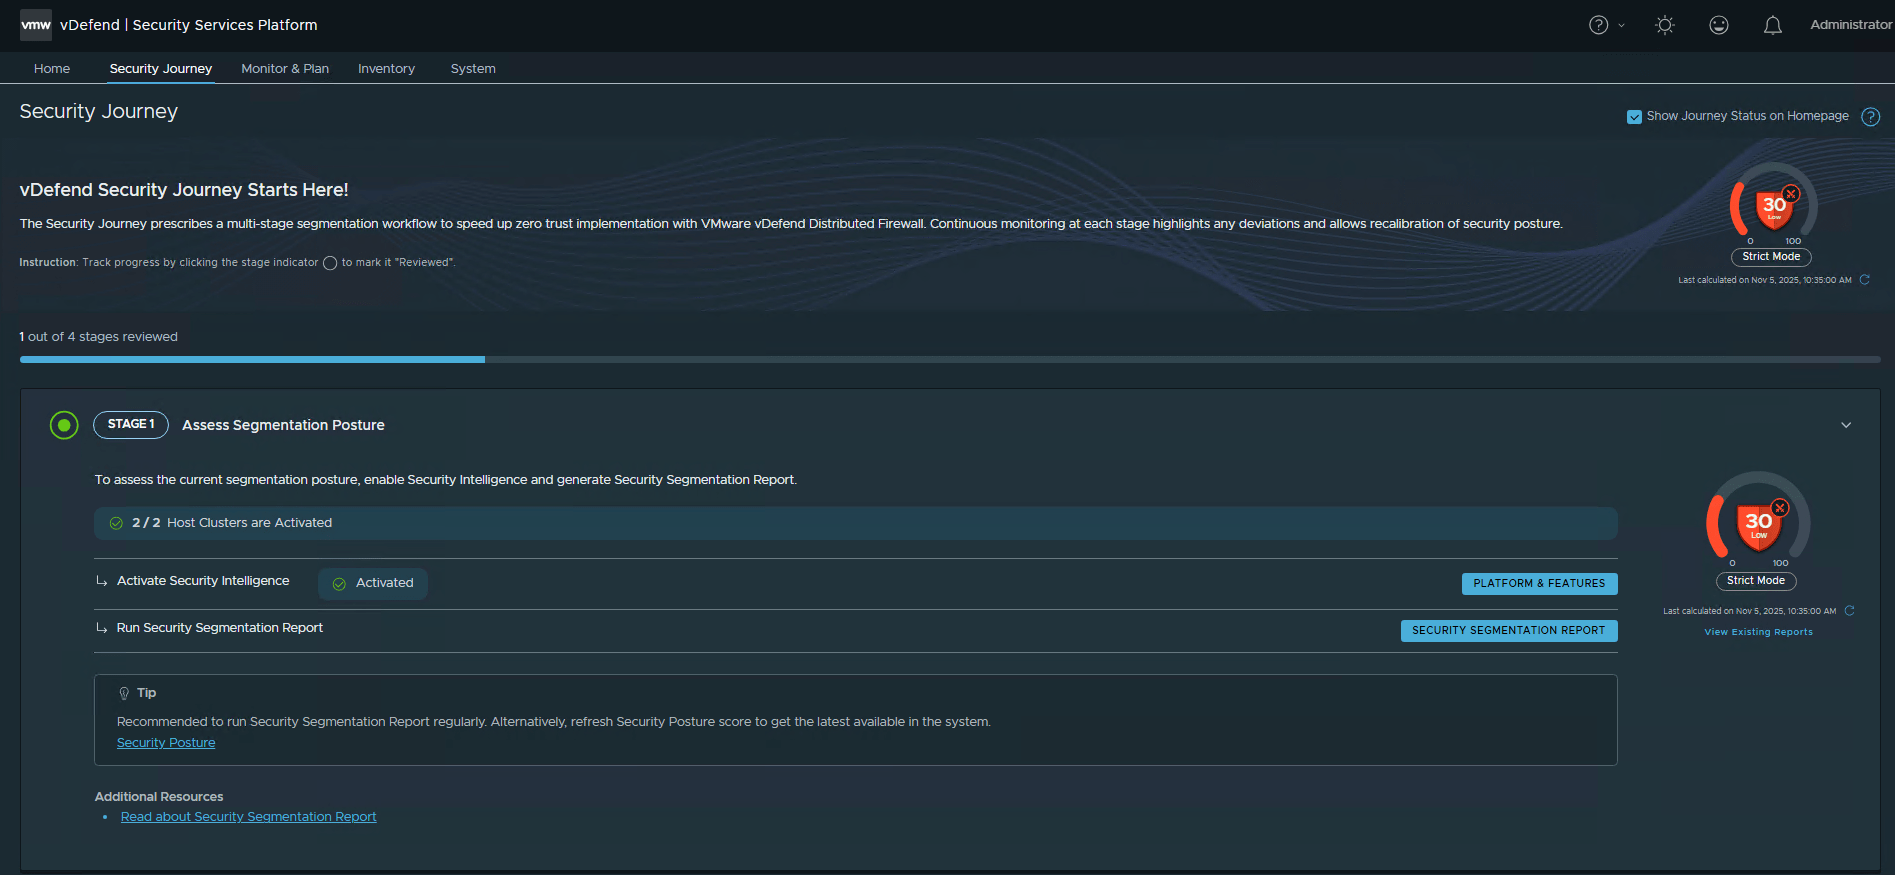Open the Inventory tab
Screen dimensions: 1895x875
pos(386,68)
